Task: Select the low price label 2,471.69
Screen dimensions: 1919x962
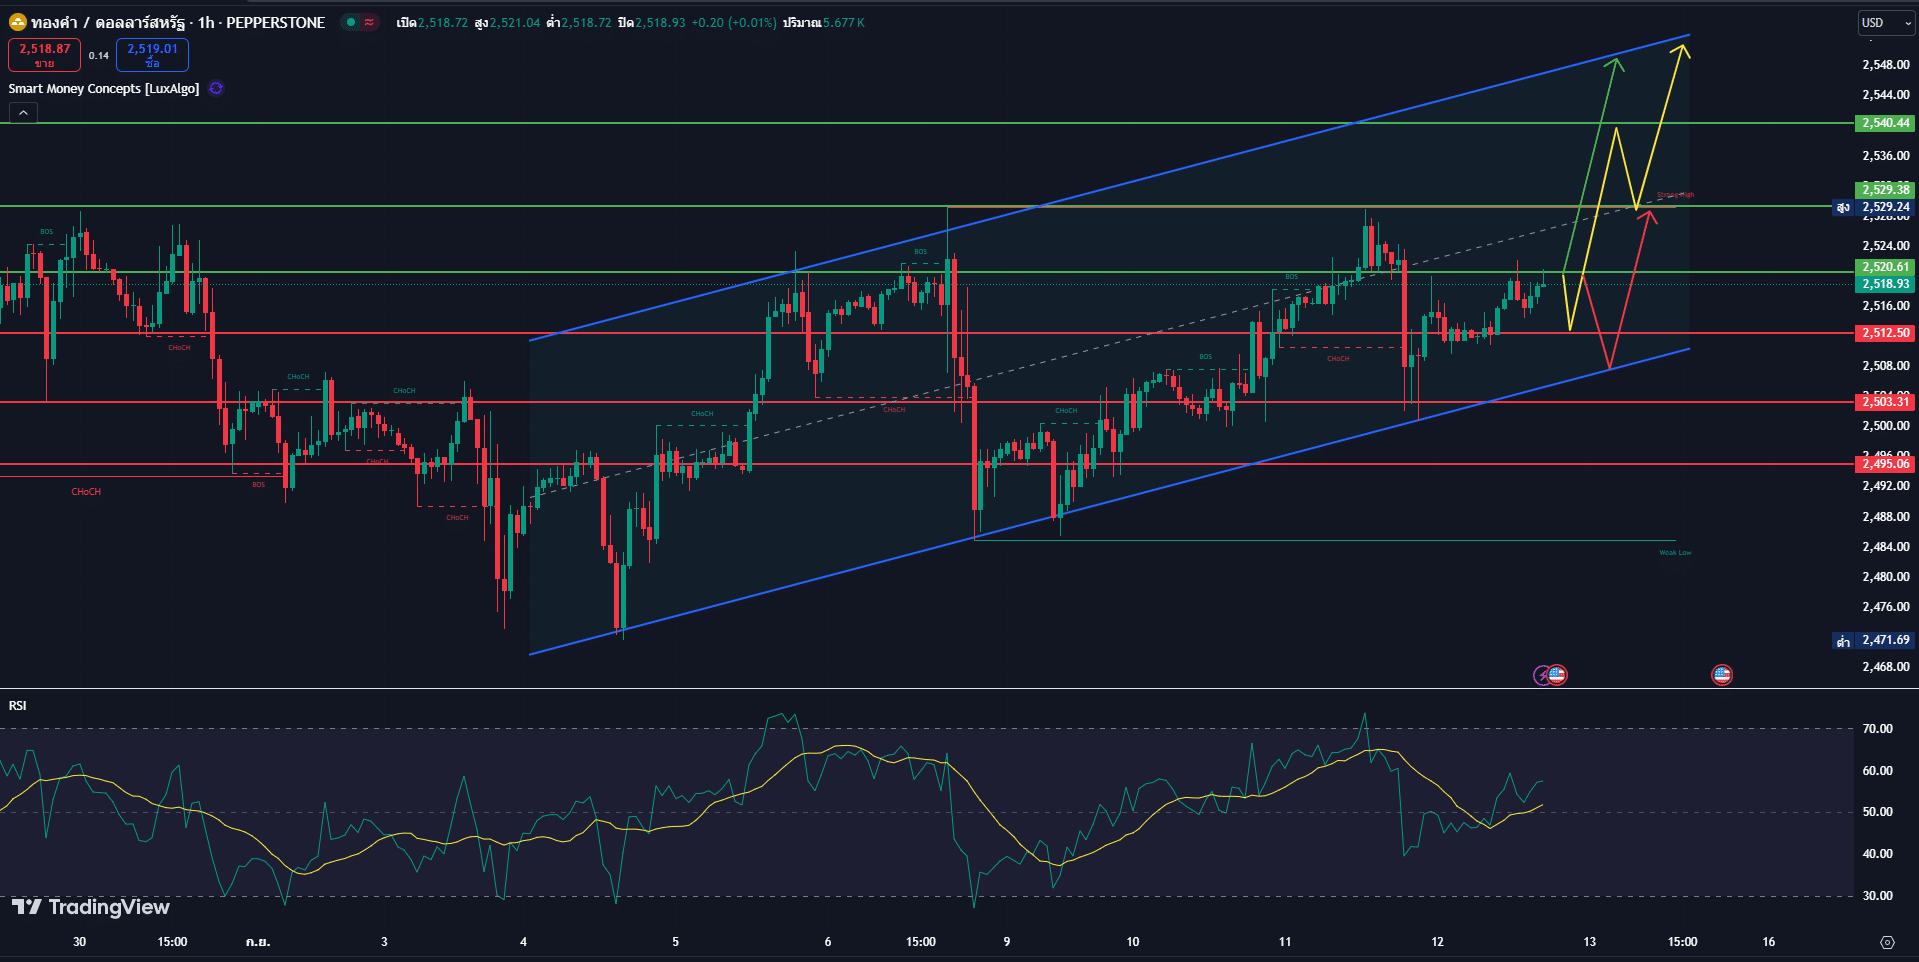Action: (1885, 640)
